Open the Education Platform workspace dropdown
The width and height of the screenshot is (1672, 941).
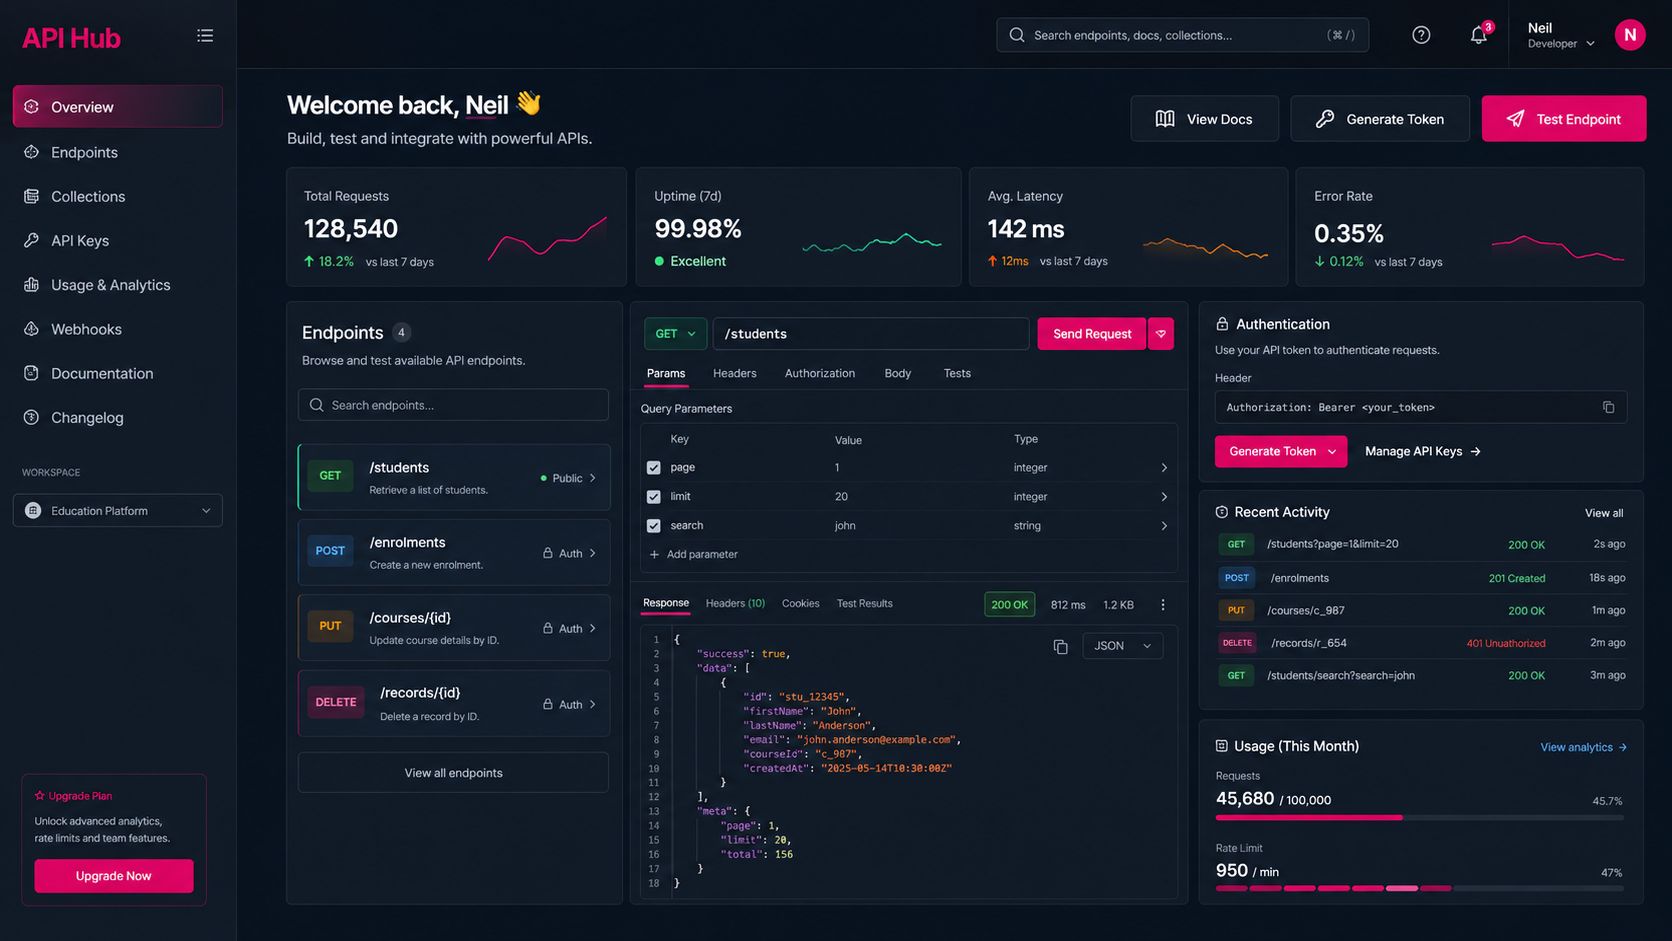pos(118,511)
